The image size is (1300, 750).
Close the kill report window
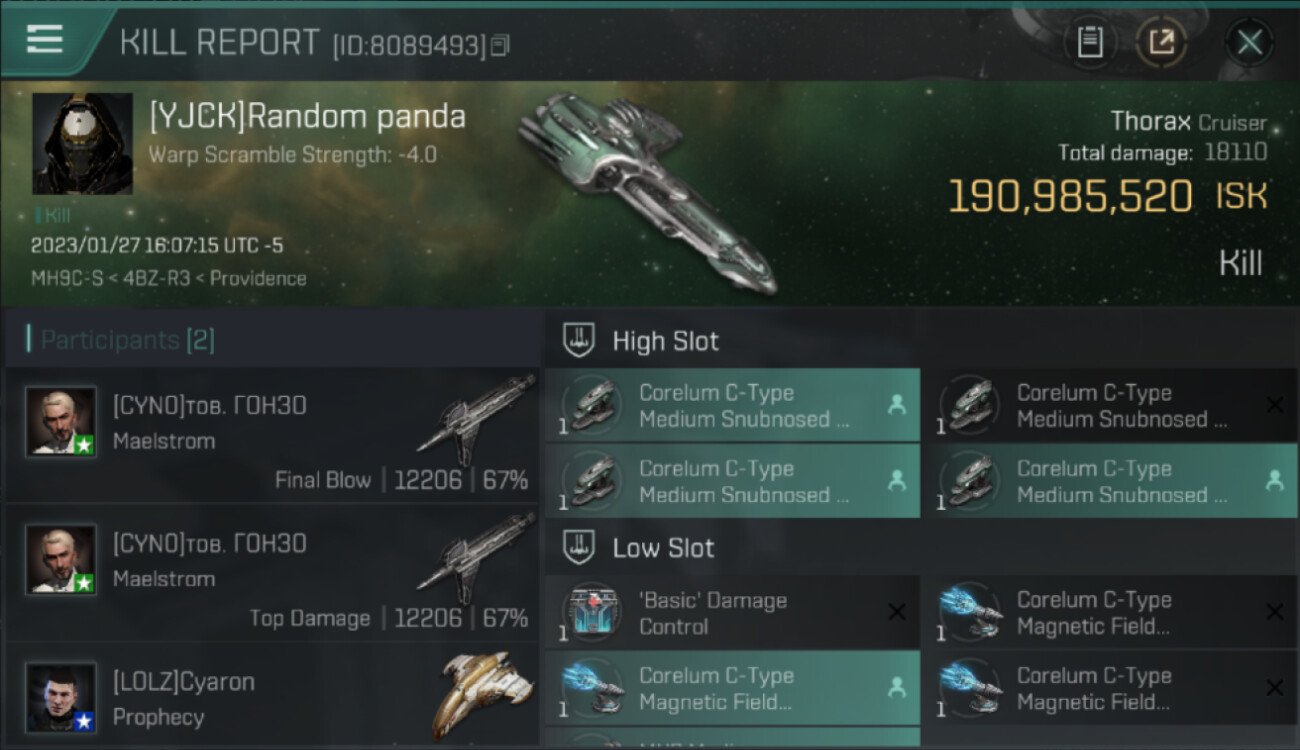(x=1249, y=42)
